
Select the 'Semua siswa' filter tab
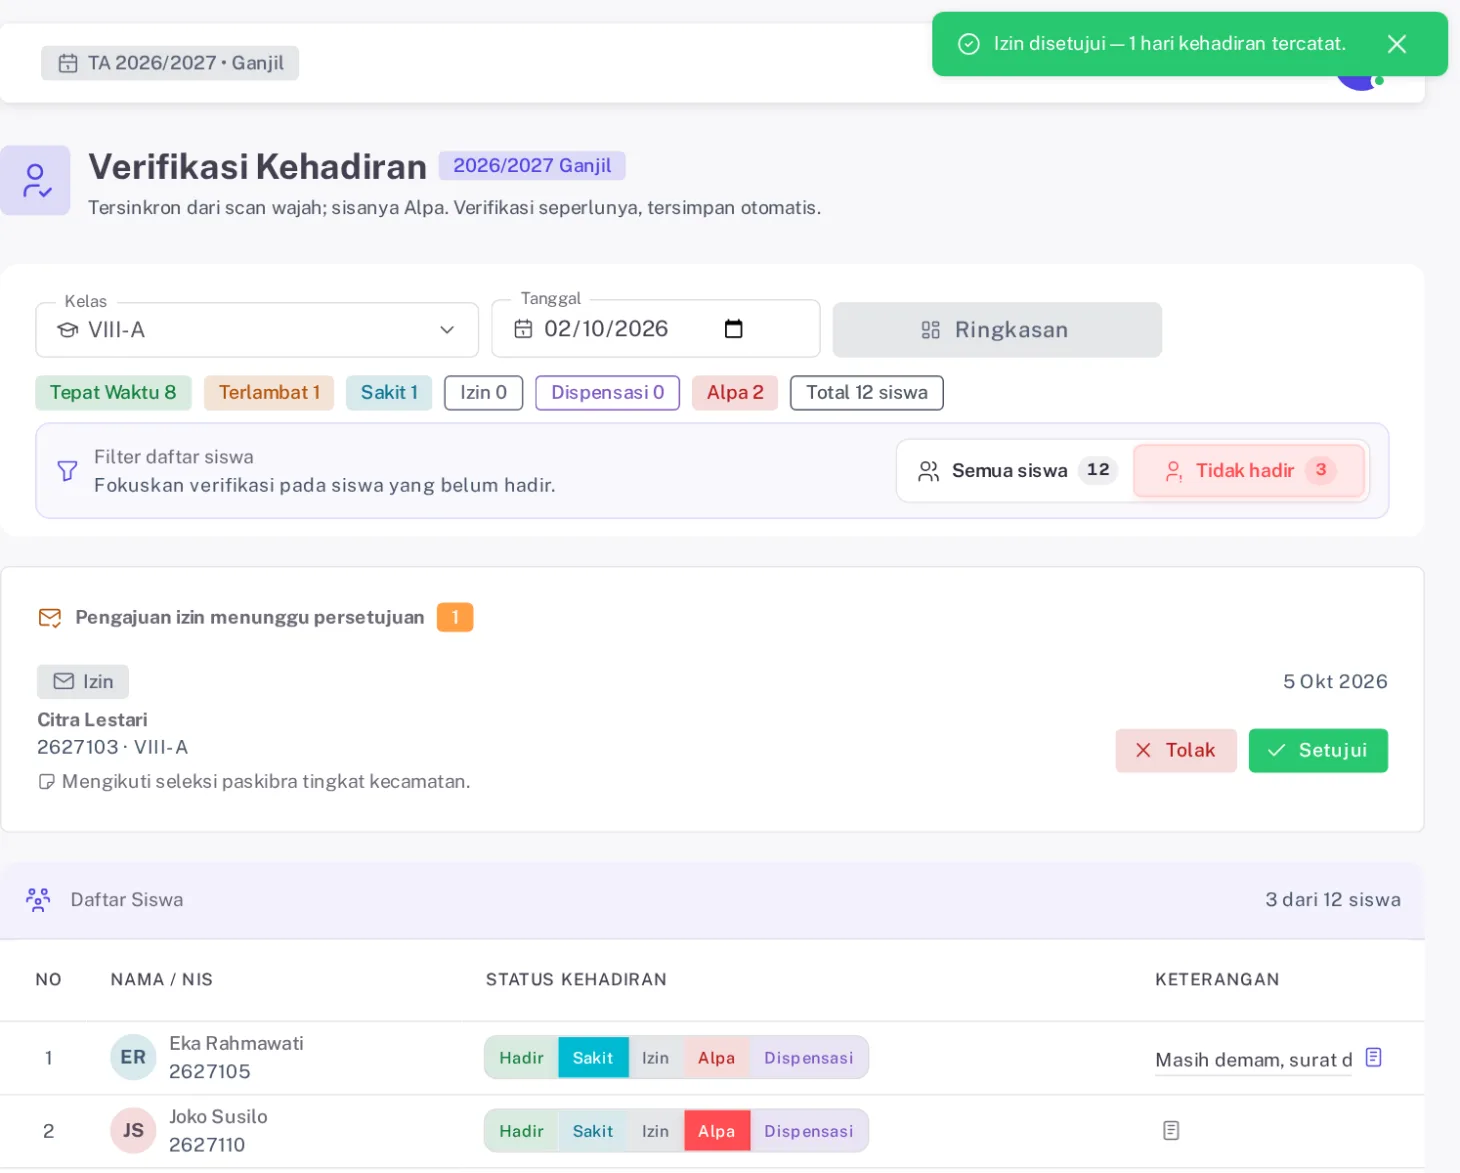[1017, 471]
